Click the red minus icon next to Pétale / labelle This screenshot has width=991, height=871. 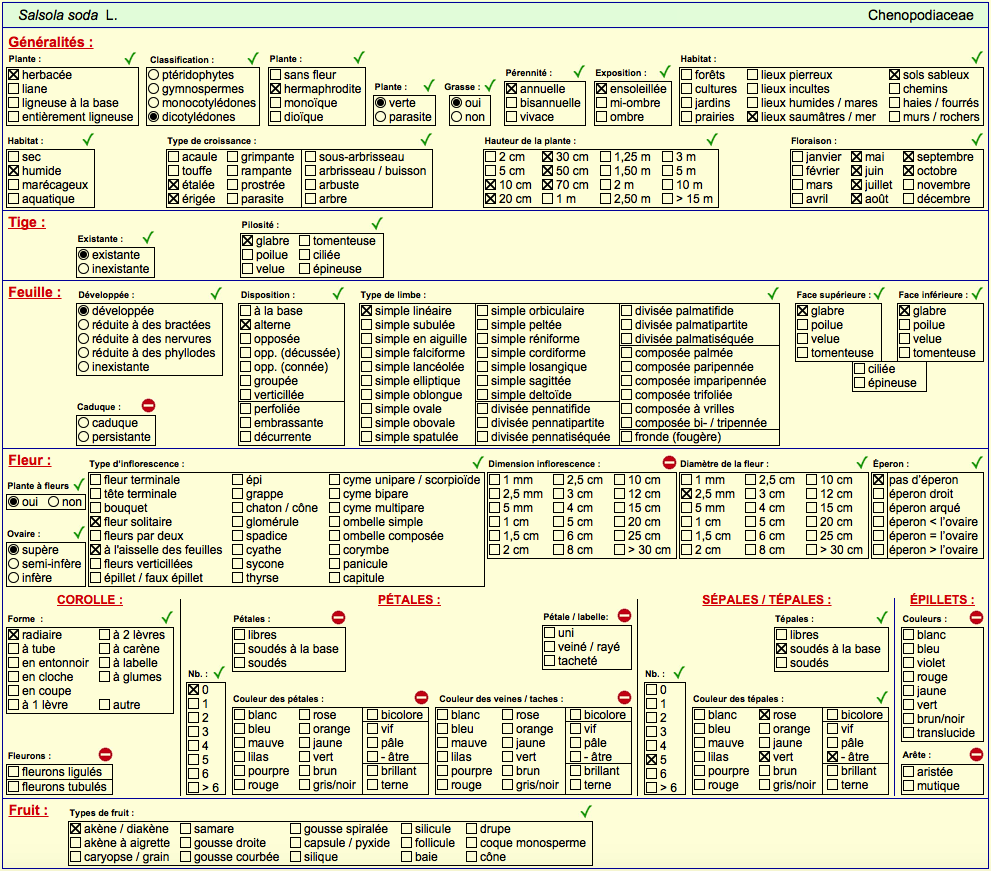pos(624,615)
